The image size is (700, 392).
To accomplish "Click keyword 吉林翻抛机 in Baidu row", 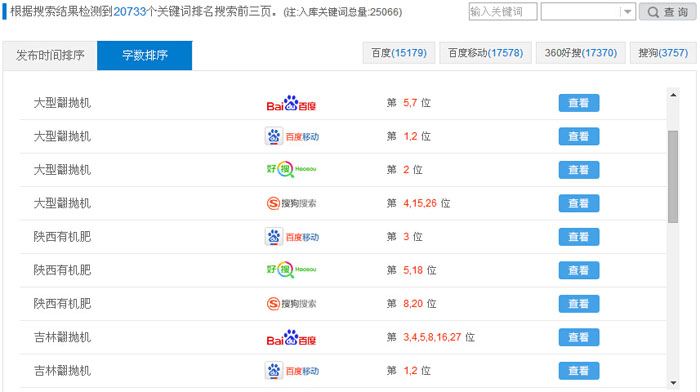I will (62, 338).
